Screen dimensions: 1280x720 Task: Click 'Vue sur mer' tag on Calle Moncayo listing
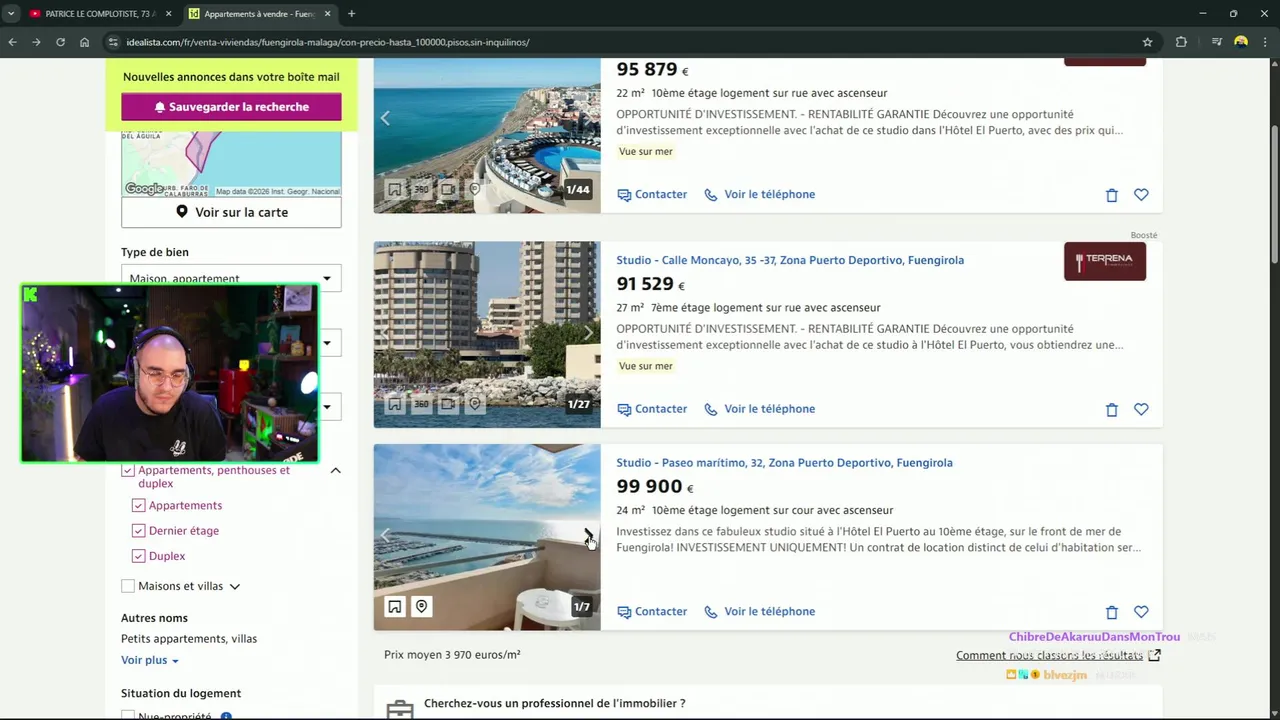click(646, 366)
